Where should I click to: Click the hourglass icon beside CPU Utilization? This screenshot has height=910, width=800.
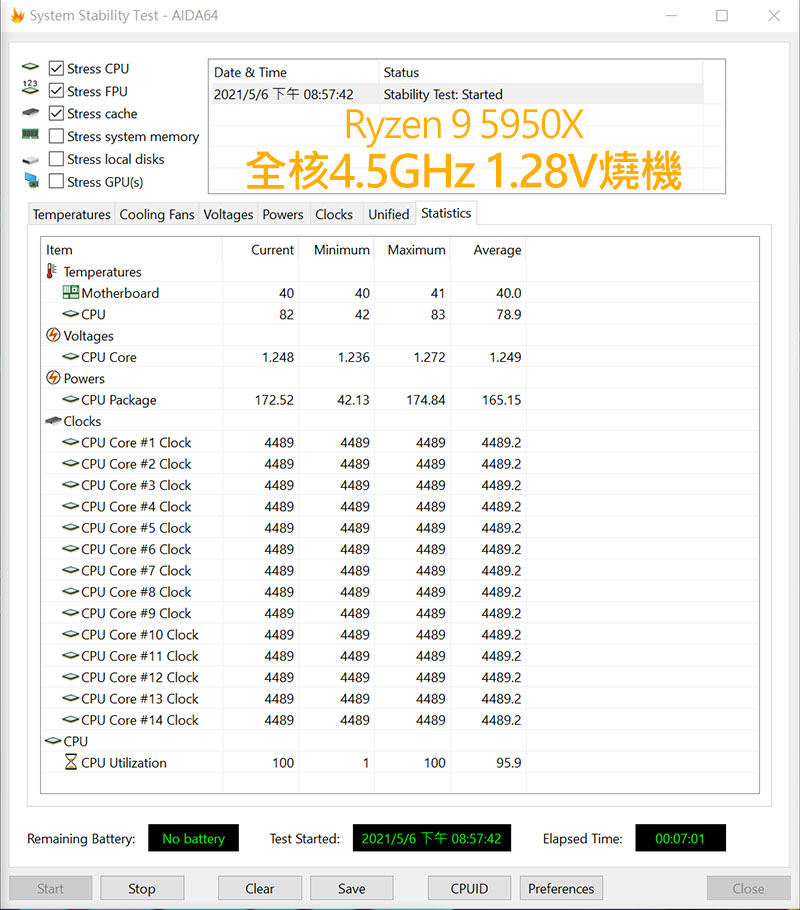click(71, 762)
